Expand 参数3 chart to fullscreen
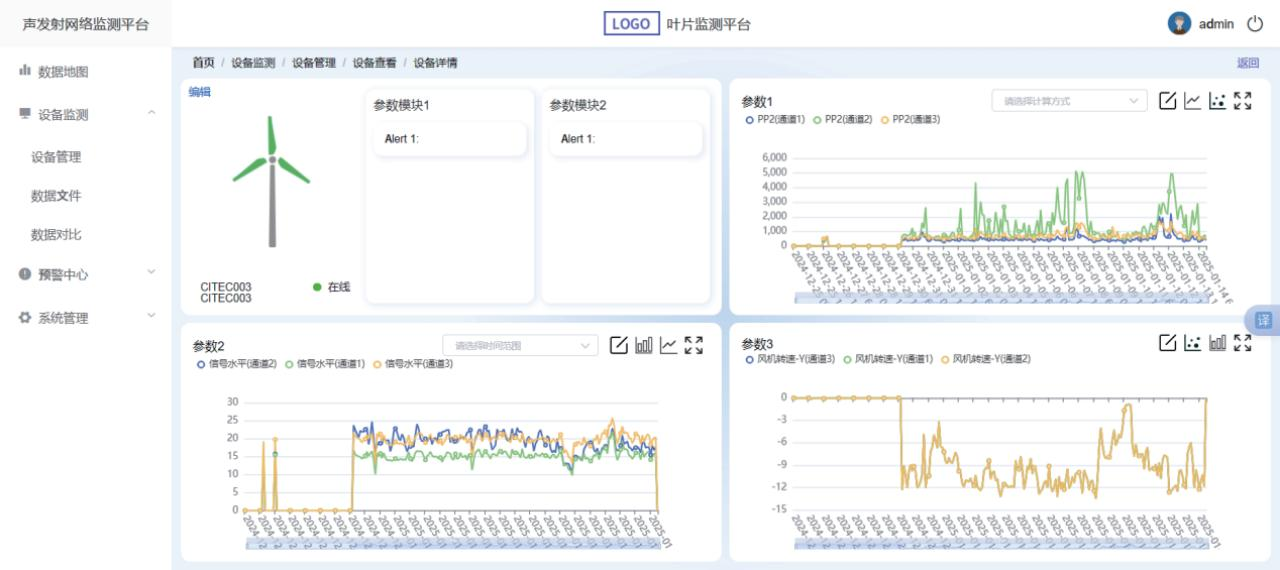 point(1243,343)
